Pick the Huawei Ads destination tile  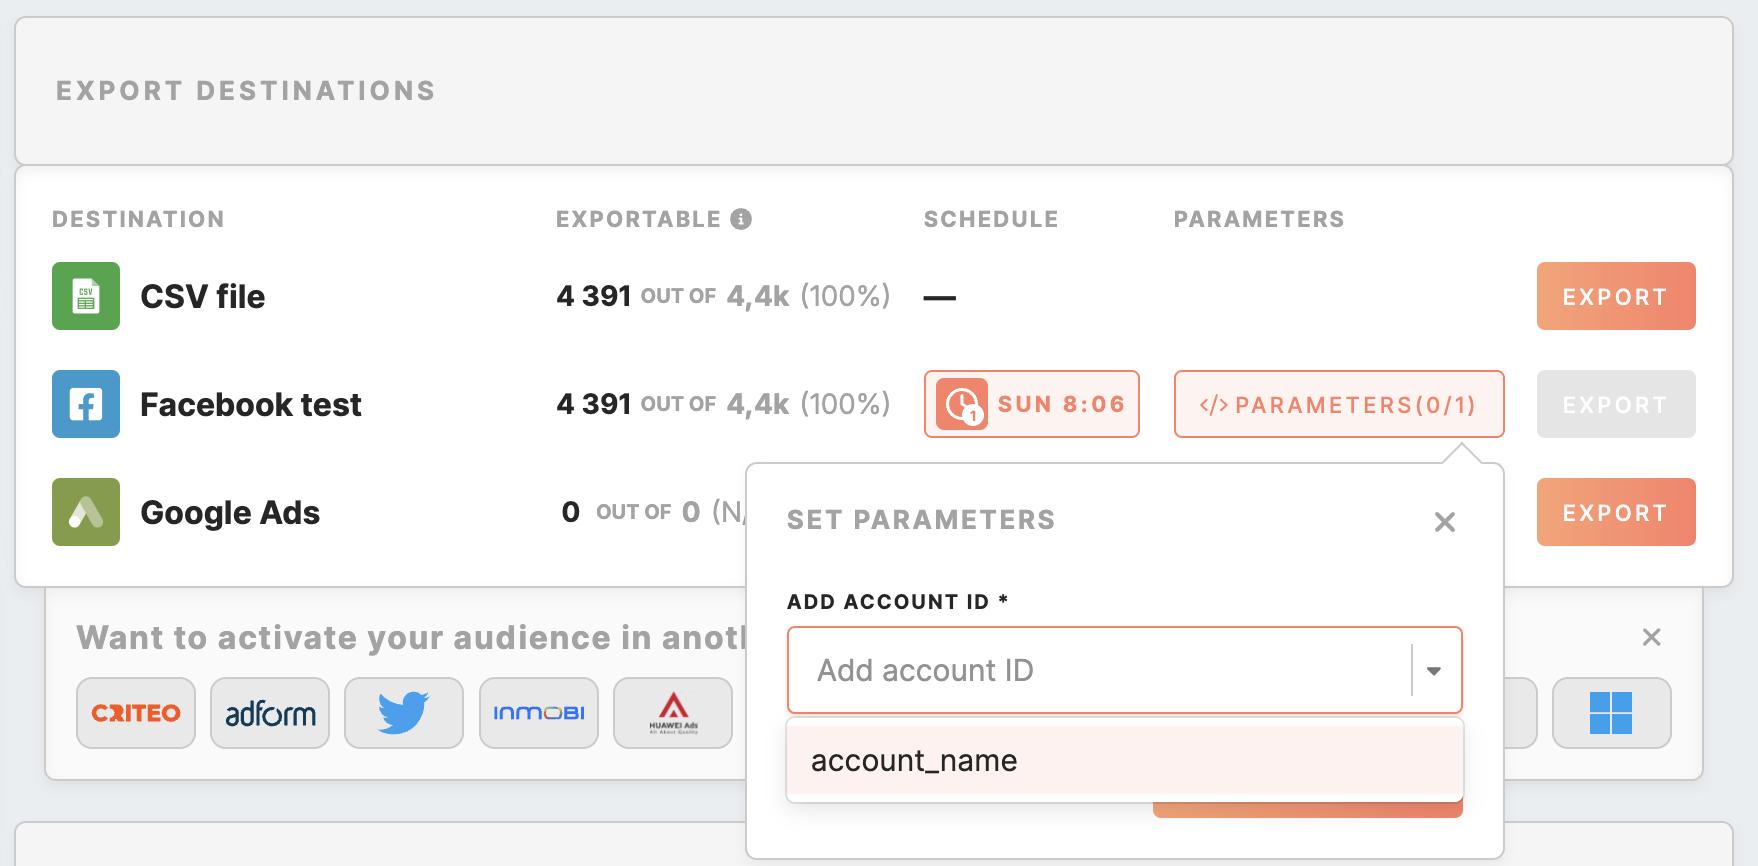[673, 713]
